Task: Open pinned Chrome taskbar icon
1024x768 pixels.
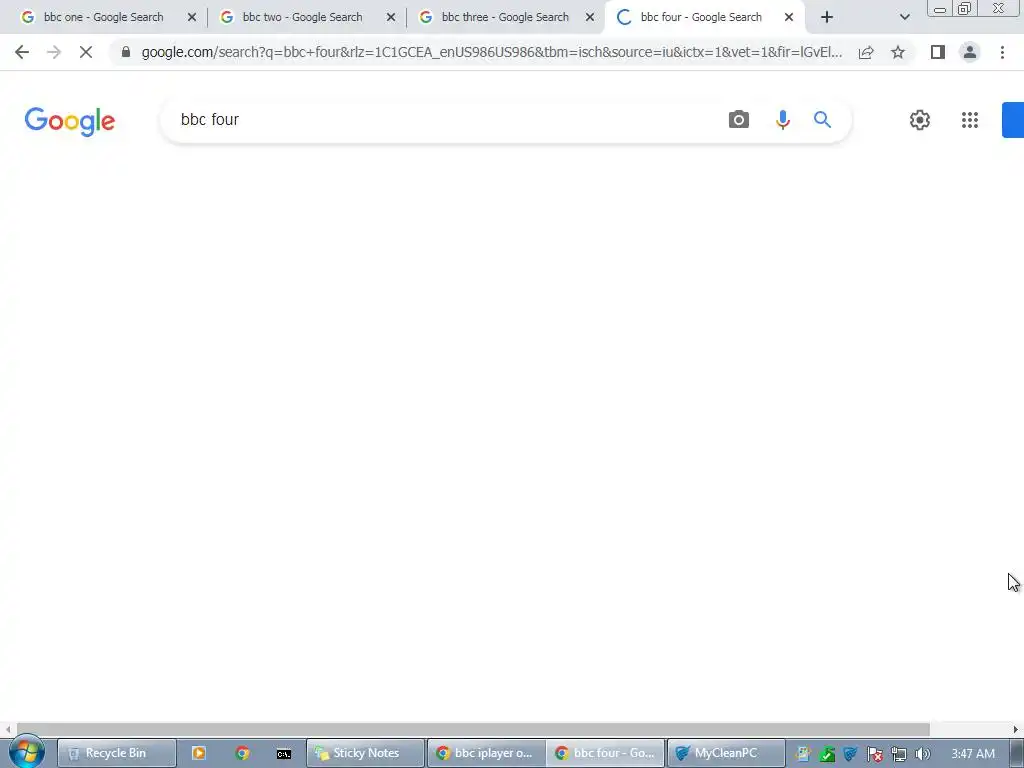Action: pyautogui.click(x=242, y=753)
